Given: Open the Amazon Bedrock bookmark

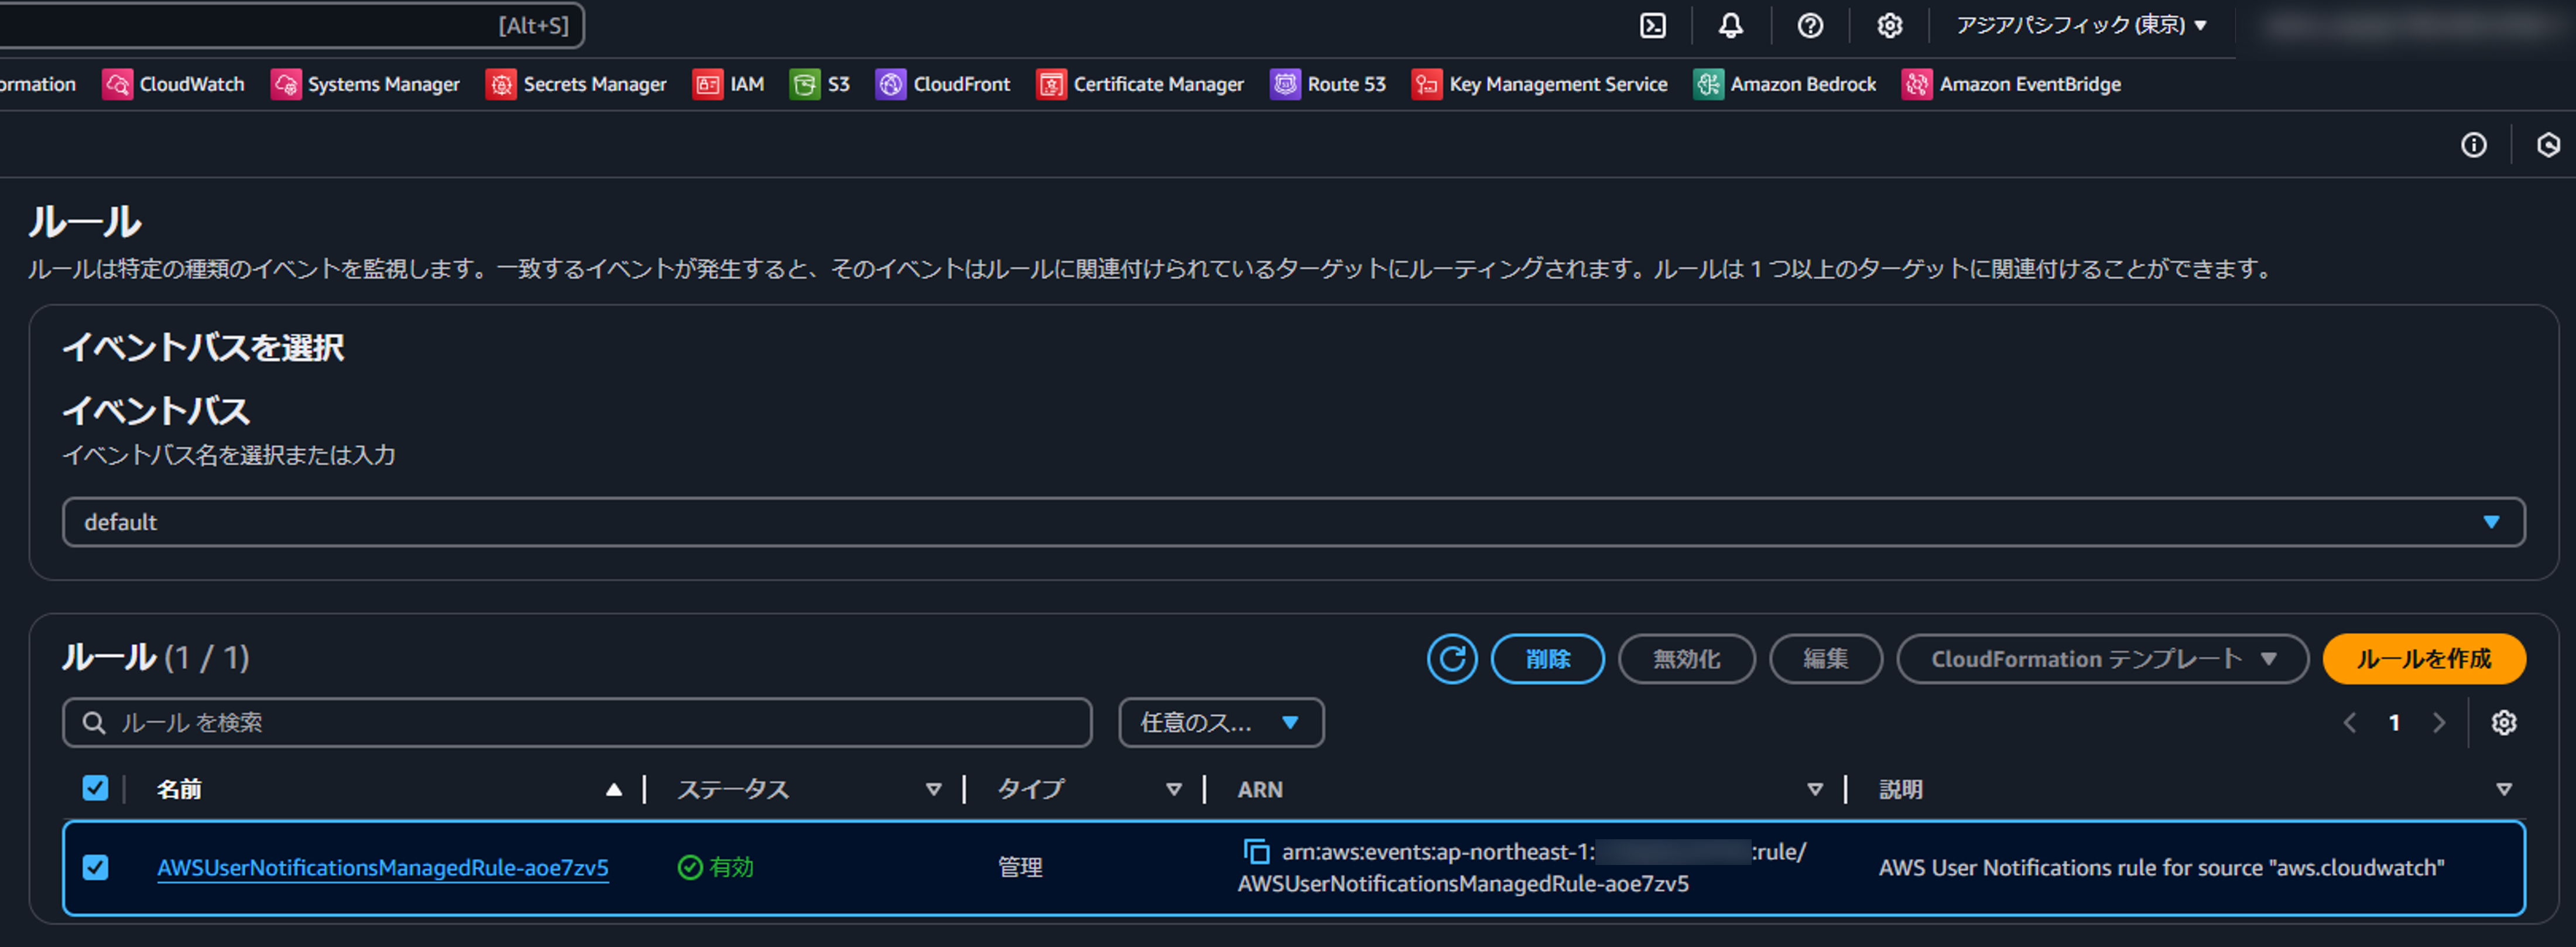Looking at the screenshot, I should tap(1785, 85).
